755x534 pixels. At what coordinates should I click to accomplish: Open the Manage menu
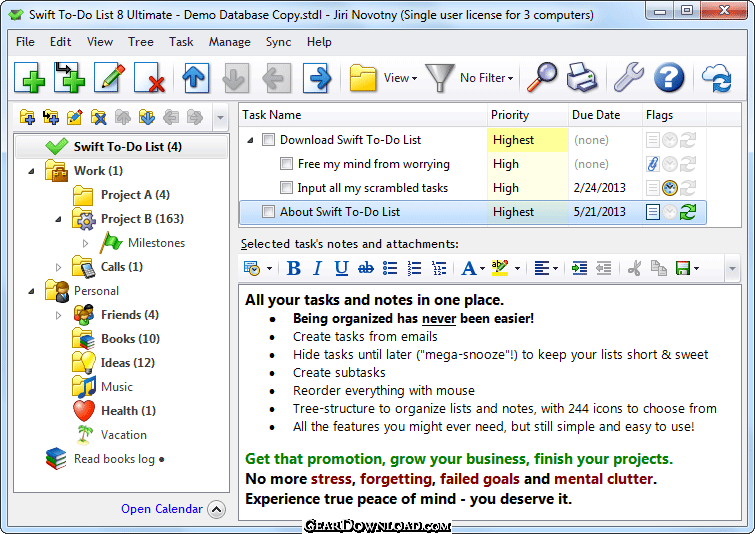[x=229, y=42]
